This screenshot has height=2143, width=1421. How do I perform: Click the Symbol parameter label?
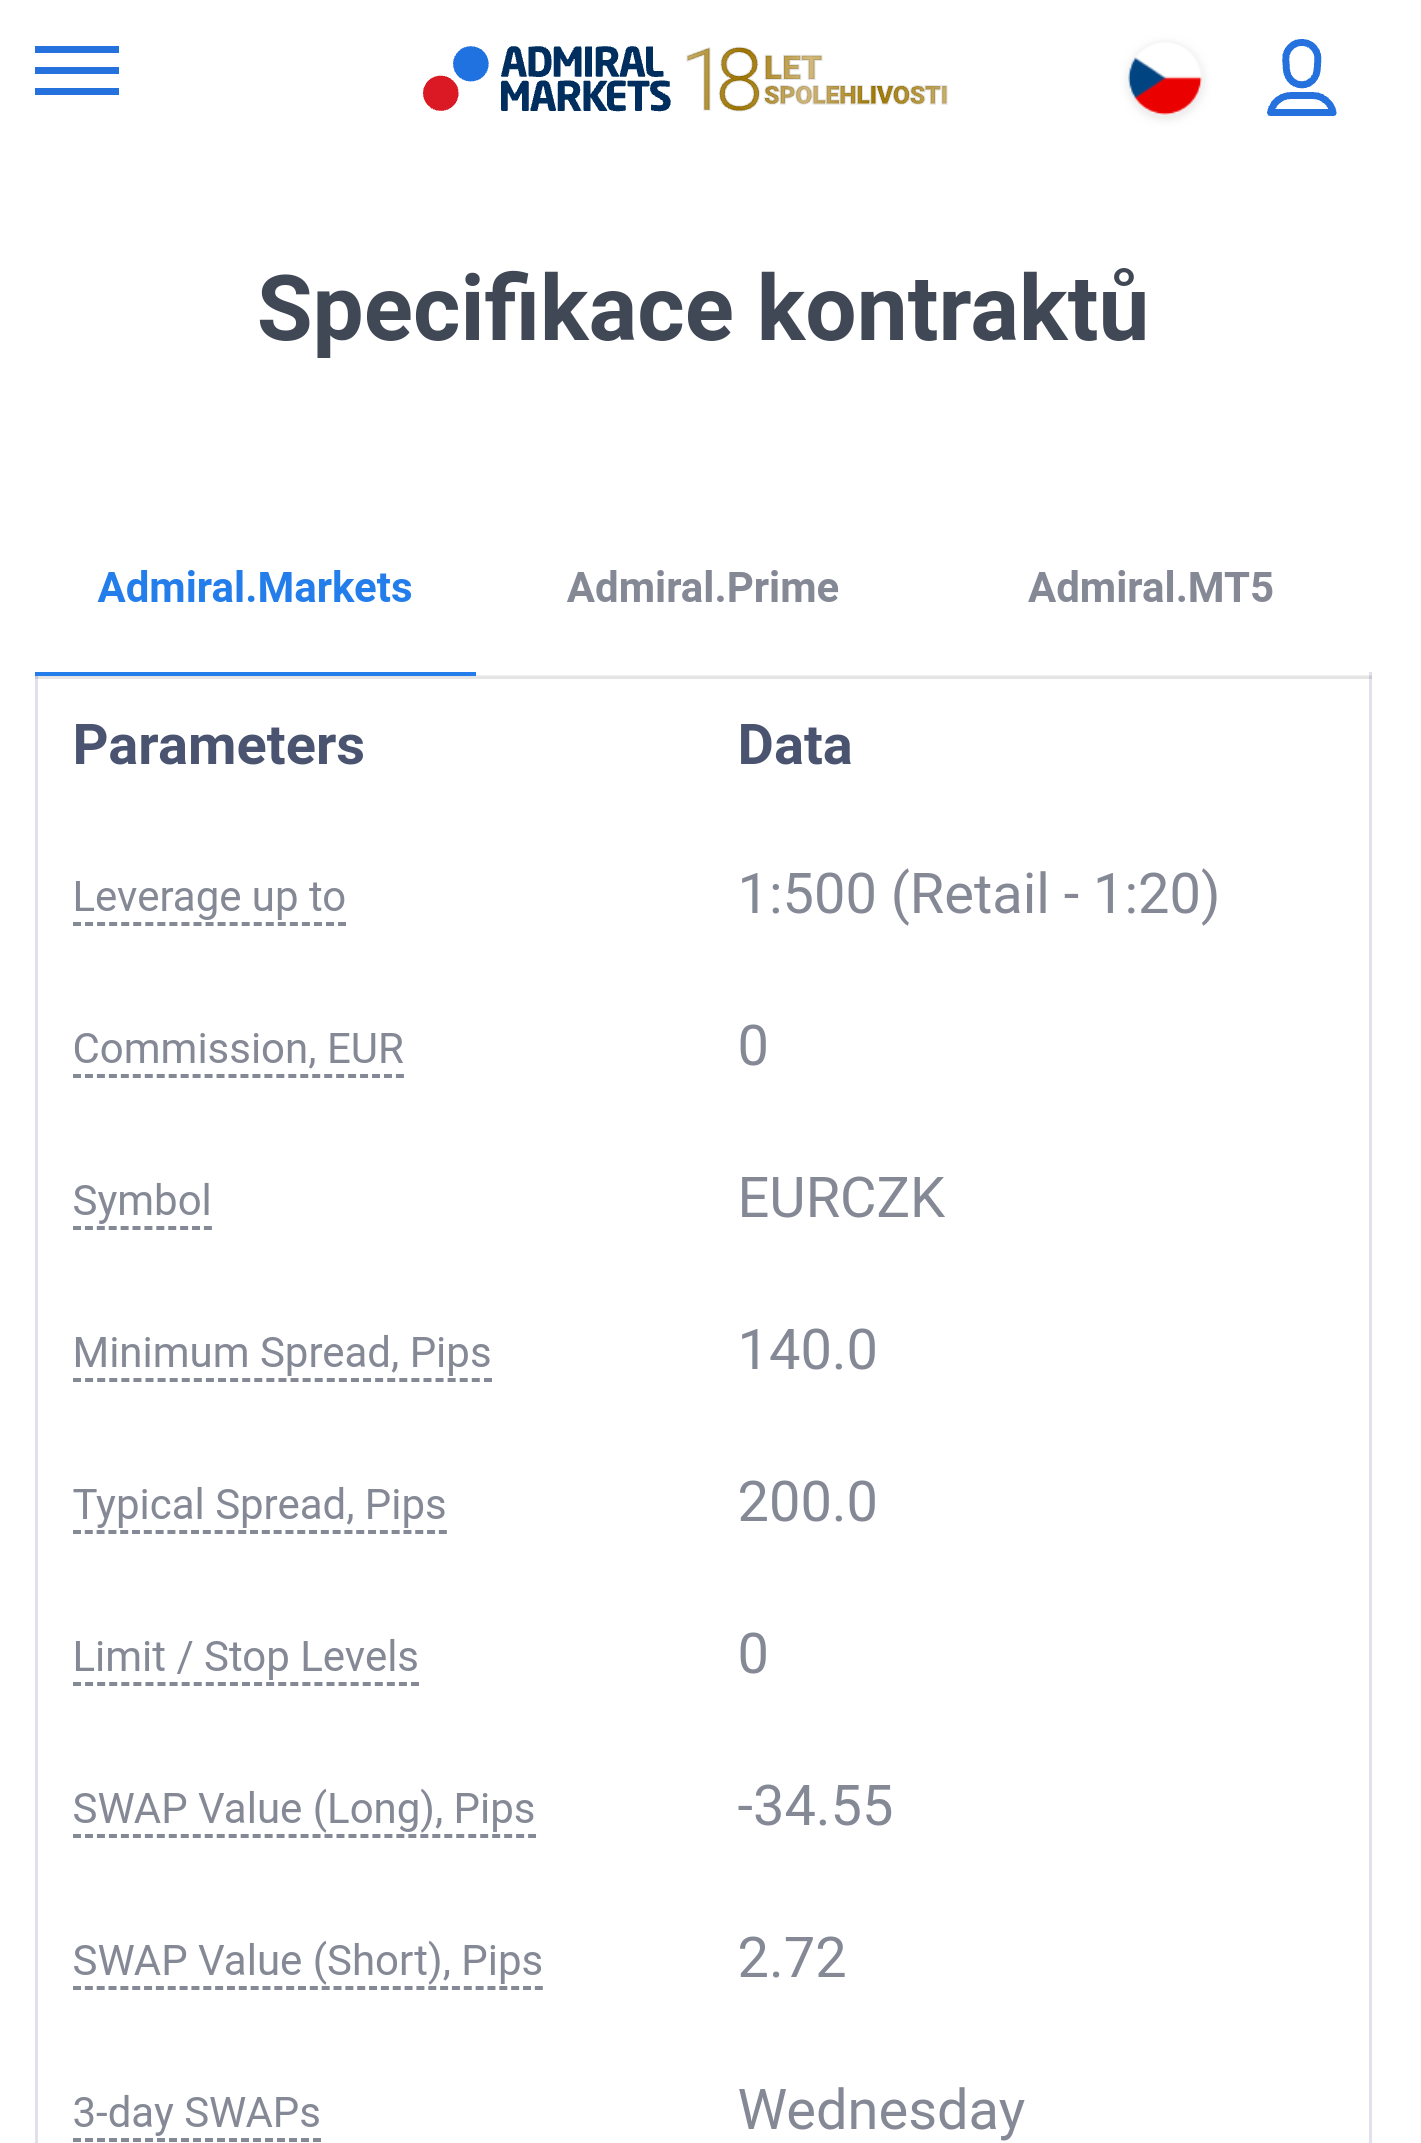[142, 1201]
